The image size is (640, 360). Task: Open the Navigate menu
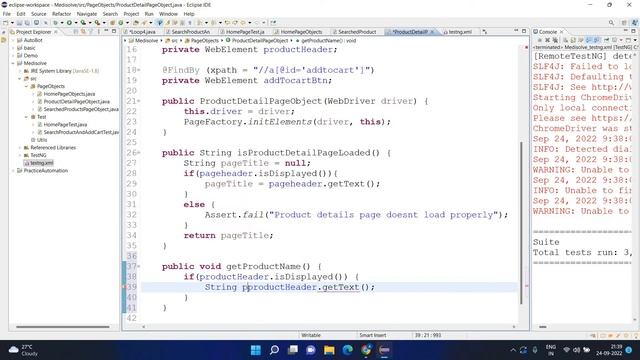(87, 14)
